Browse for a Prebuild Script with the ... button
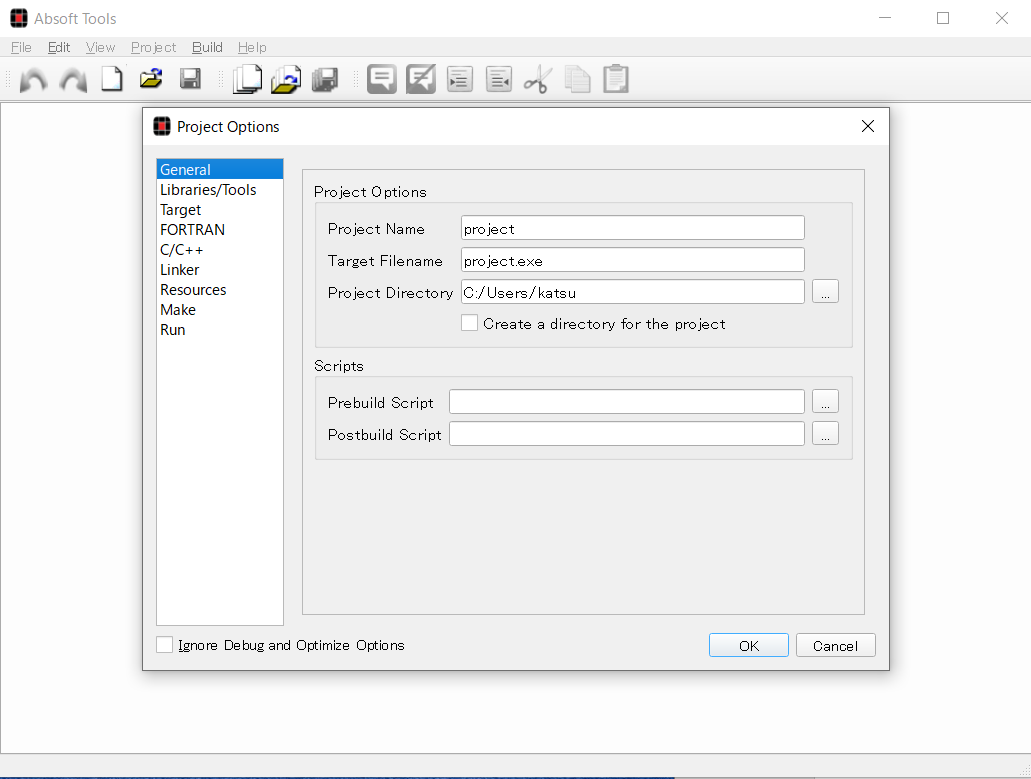 coord(825,401)
